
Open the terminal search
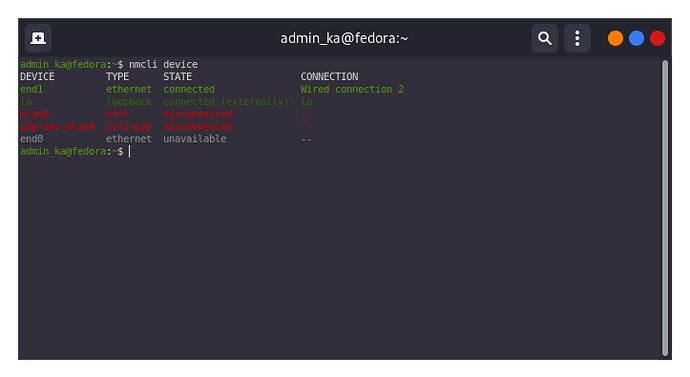[x=545, y=38]
